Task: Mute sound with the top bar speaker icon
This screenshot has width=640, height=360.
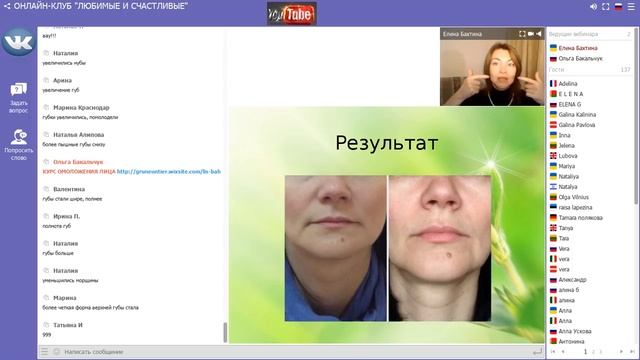Action: pyautogui.click(x=593, y=7)
